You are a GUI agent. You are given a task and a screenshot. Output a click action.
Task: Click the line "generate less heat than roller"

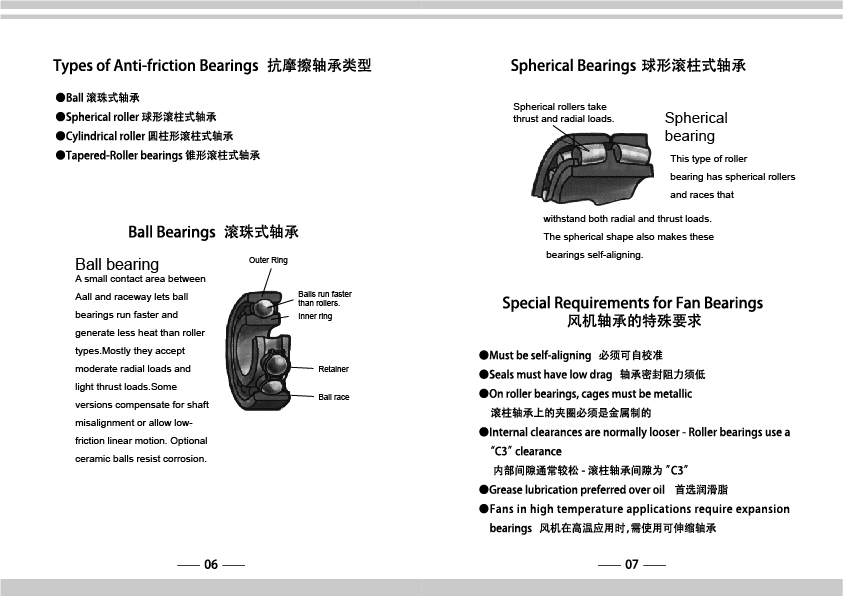[140, 333]
